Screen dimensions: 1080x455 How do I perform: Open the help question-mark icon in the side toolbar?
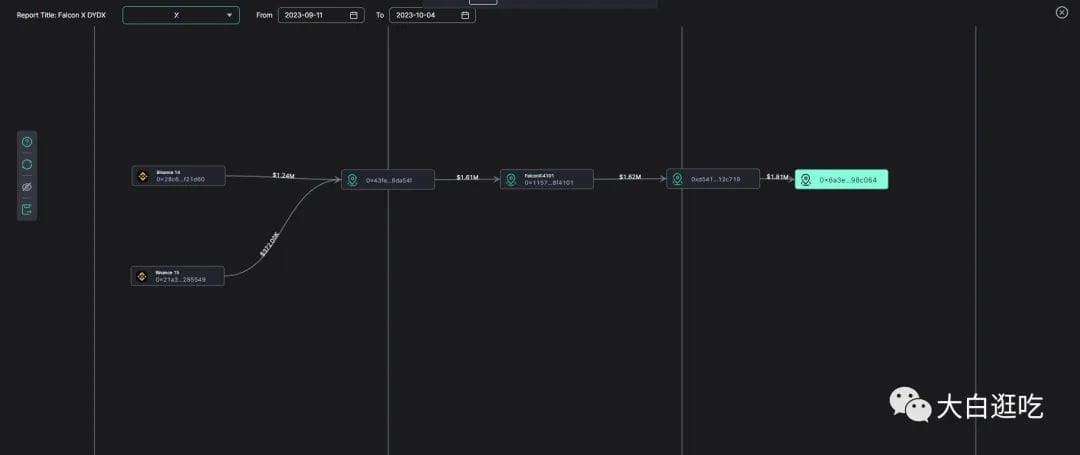pos(27,142)
